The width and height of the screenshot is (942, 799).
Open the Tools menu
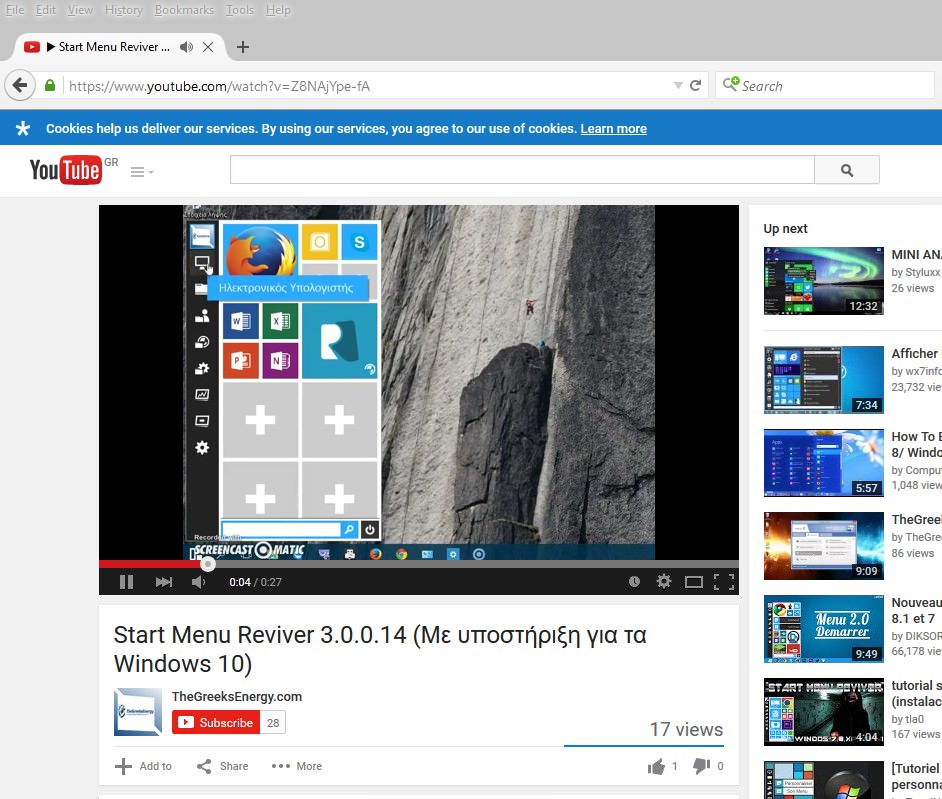(x=240, y=10)
